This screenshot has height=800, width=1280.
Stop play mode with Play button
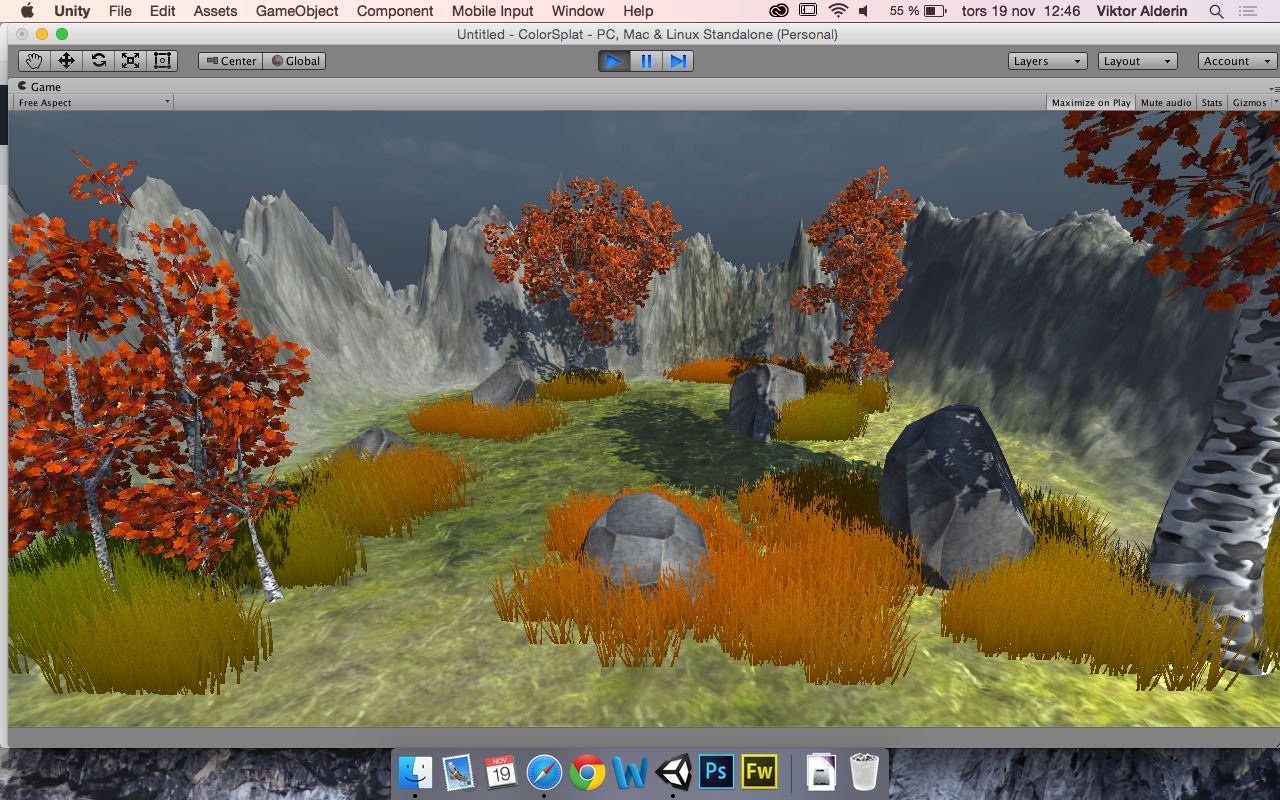pos(614,61)
